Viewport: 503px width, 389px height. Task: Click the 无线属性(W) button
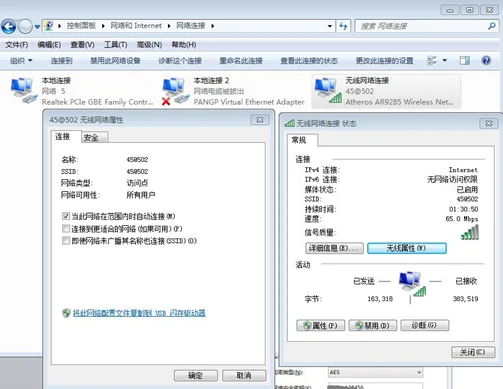(x=407, y=248)
